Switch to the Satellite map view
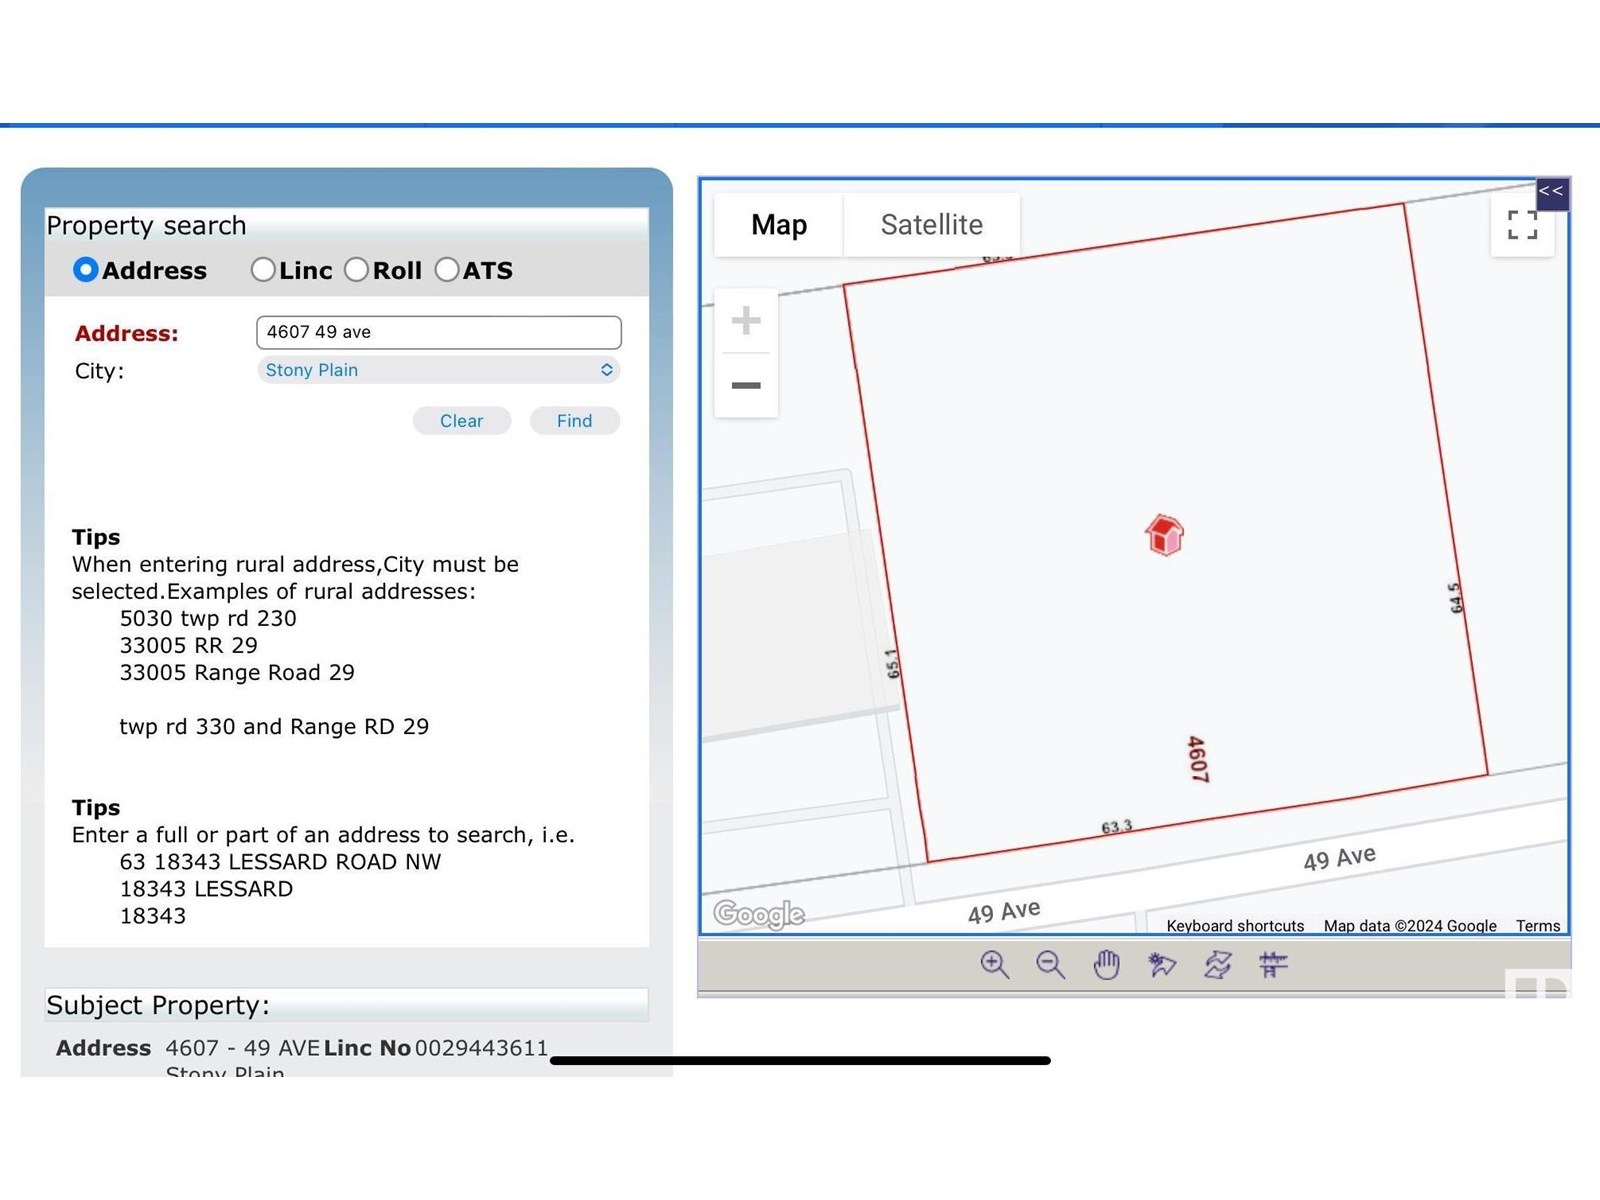This screenshot has height=1200, width=1600. pos(931,225)
